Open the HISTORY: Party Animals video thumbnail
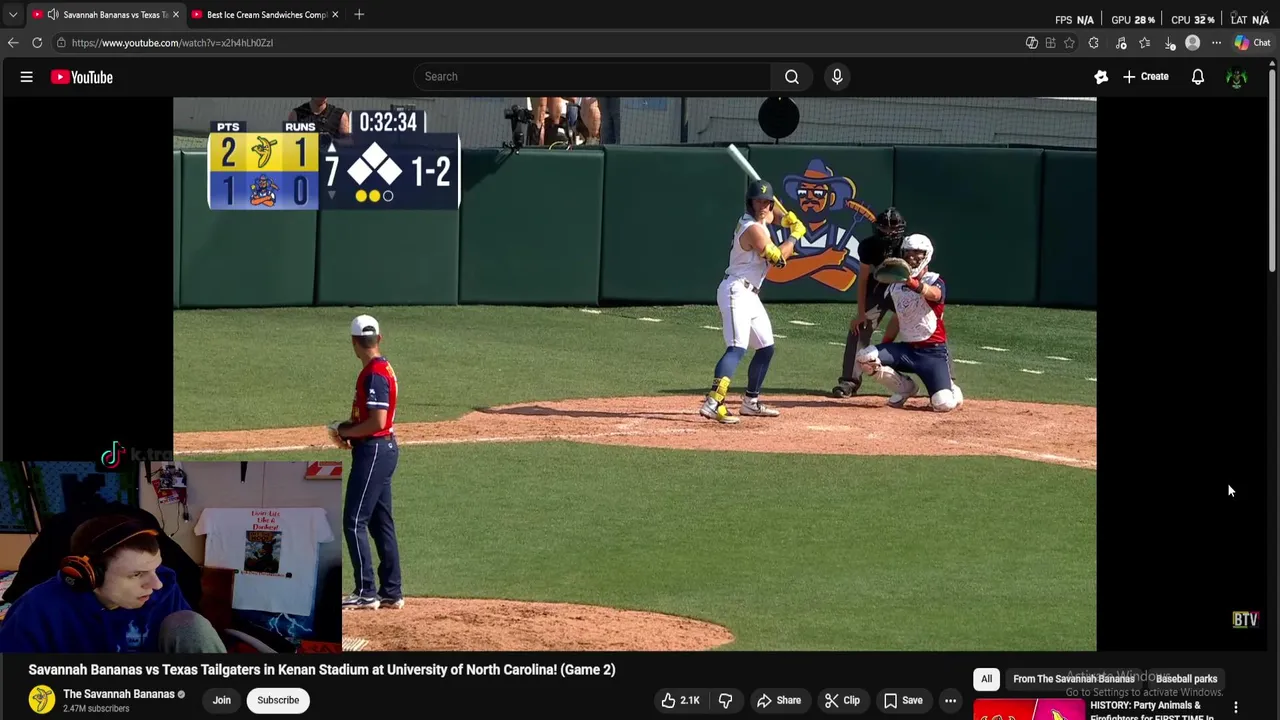1280x720 pixels. tap(1028, 710)
